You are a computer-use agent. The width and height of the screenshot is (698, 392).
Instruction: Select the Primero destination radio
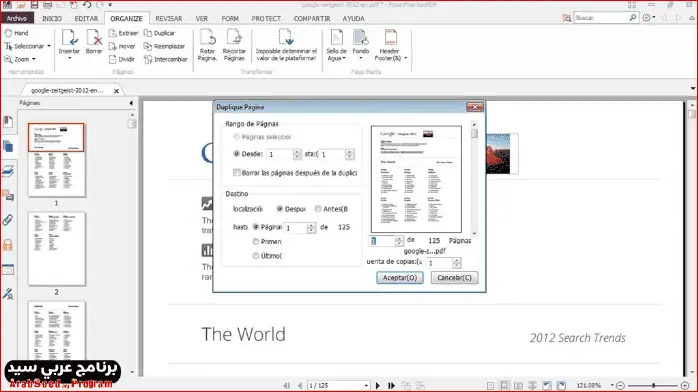(256, 242)
